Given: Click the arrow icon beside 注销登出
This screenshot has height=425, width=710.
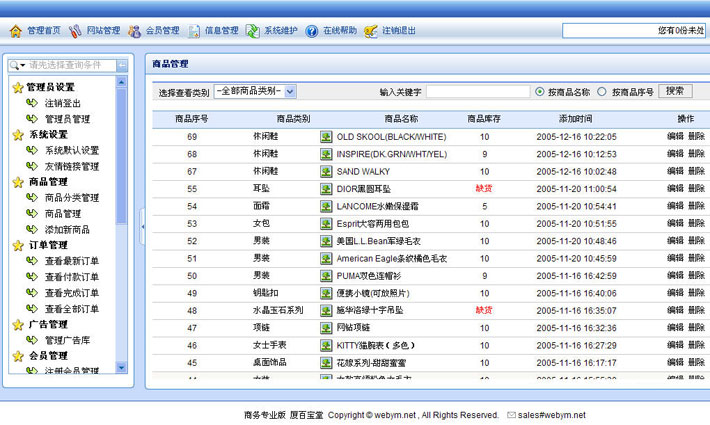Looking at the screenshot, I should [32, 103].
